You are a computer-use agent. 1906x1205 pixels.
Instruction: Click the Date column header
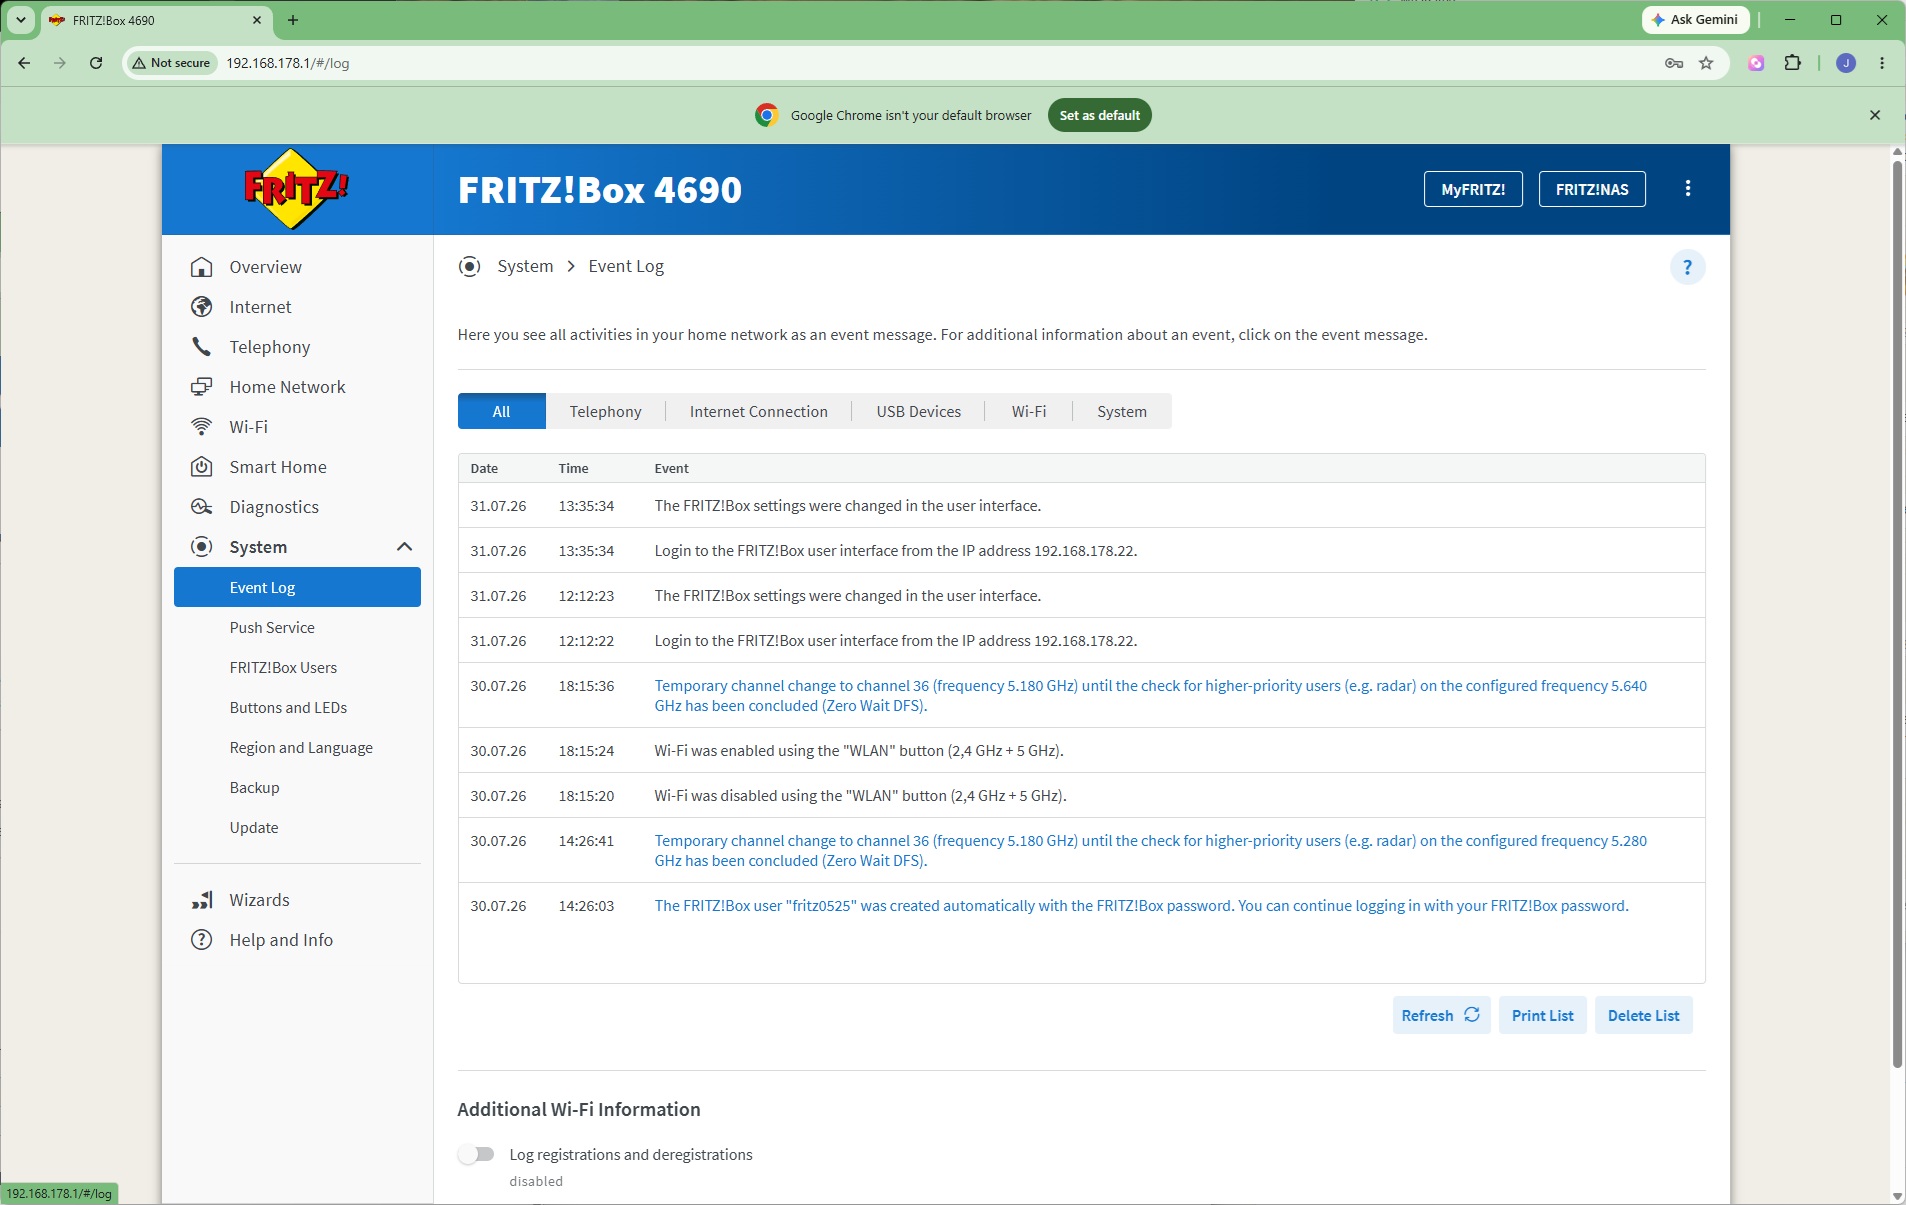484,468
